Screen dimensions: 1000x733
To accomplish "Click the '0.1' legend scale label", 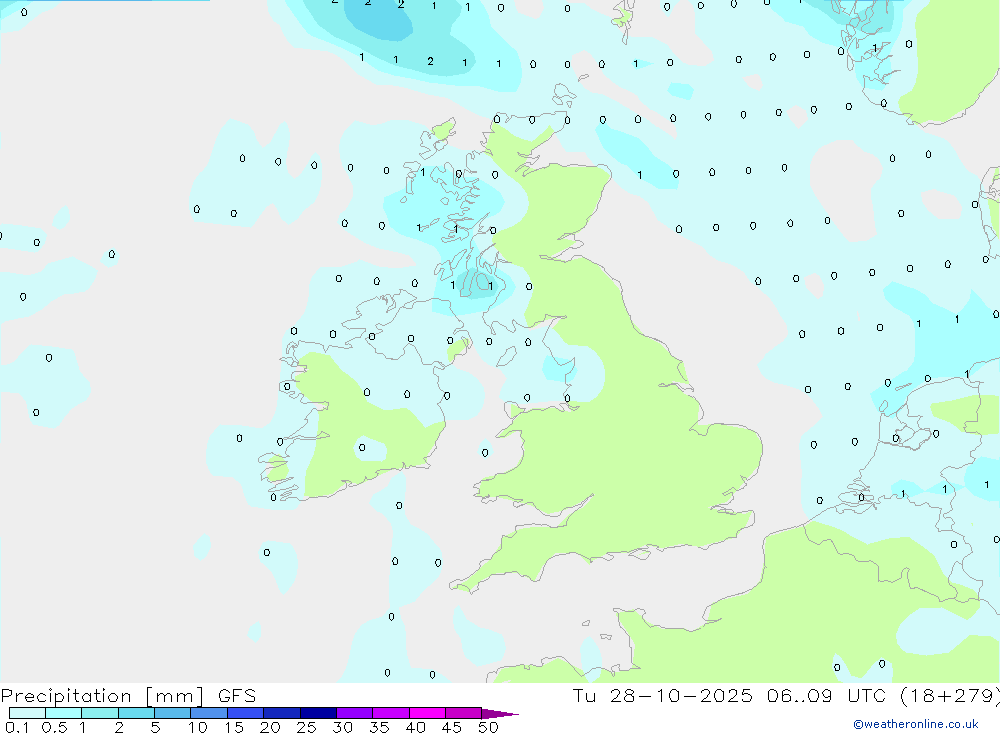I will 17,727.
